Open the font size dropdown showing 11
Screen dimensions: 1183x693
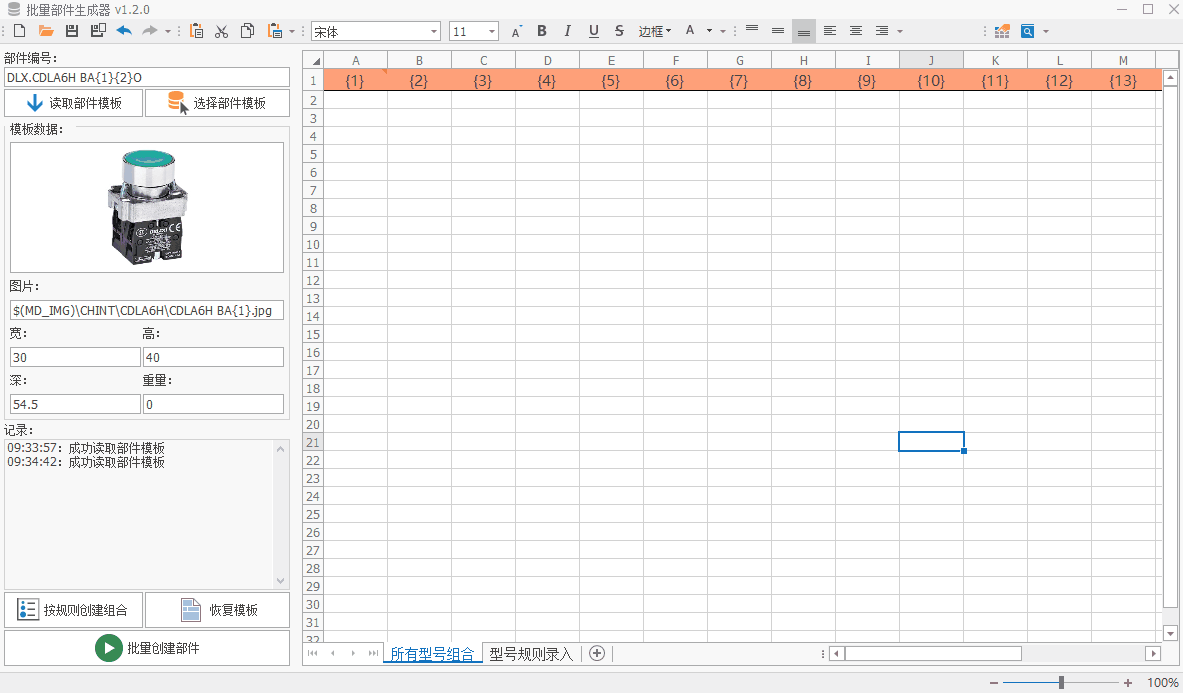click(x=491, y=32)
